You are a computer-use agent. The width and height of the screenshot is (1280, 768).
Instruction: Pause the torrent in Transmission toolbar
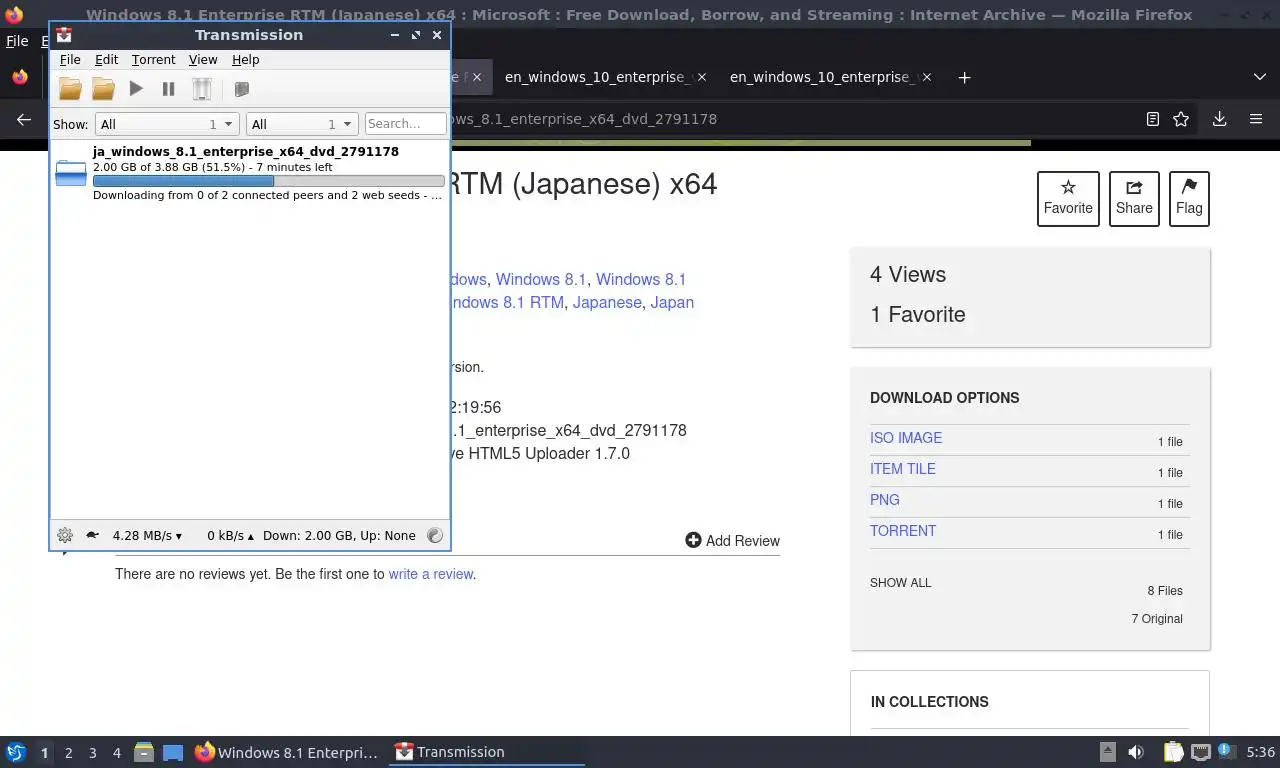tap(168, 89)
